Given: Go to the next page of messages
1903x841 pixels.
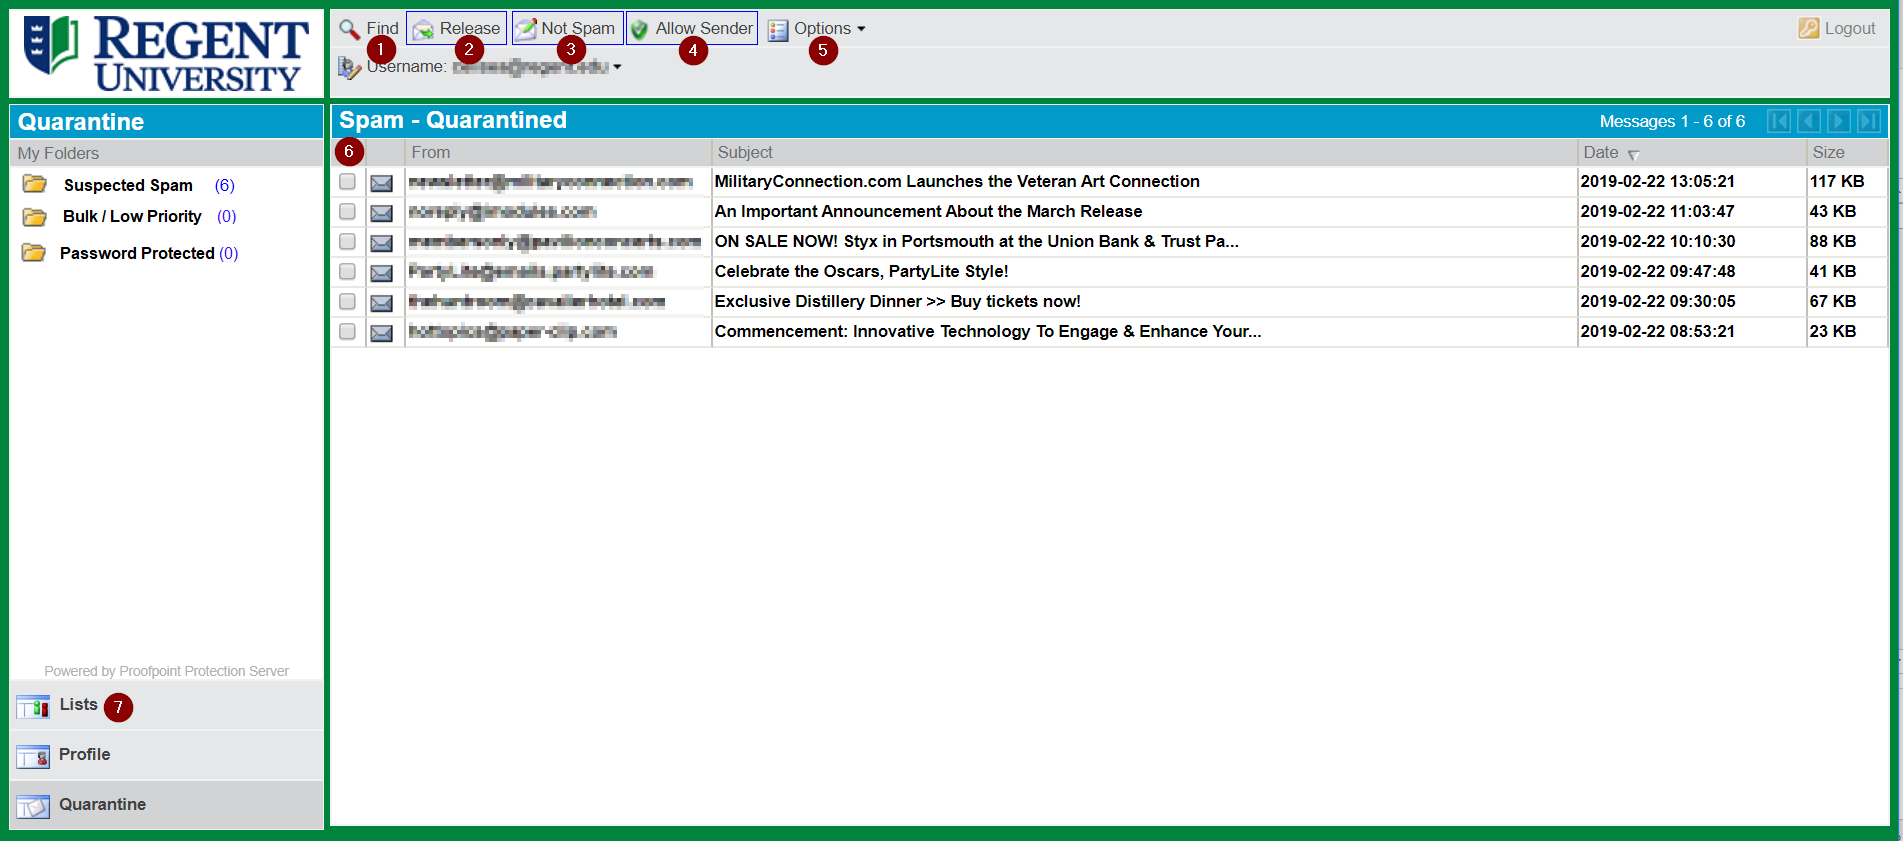Looking at the screenshot, I should [1838, 121].
